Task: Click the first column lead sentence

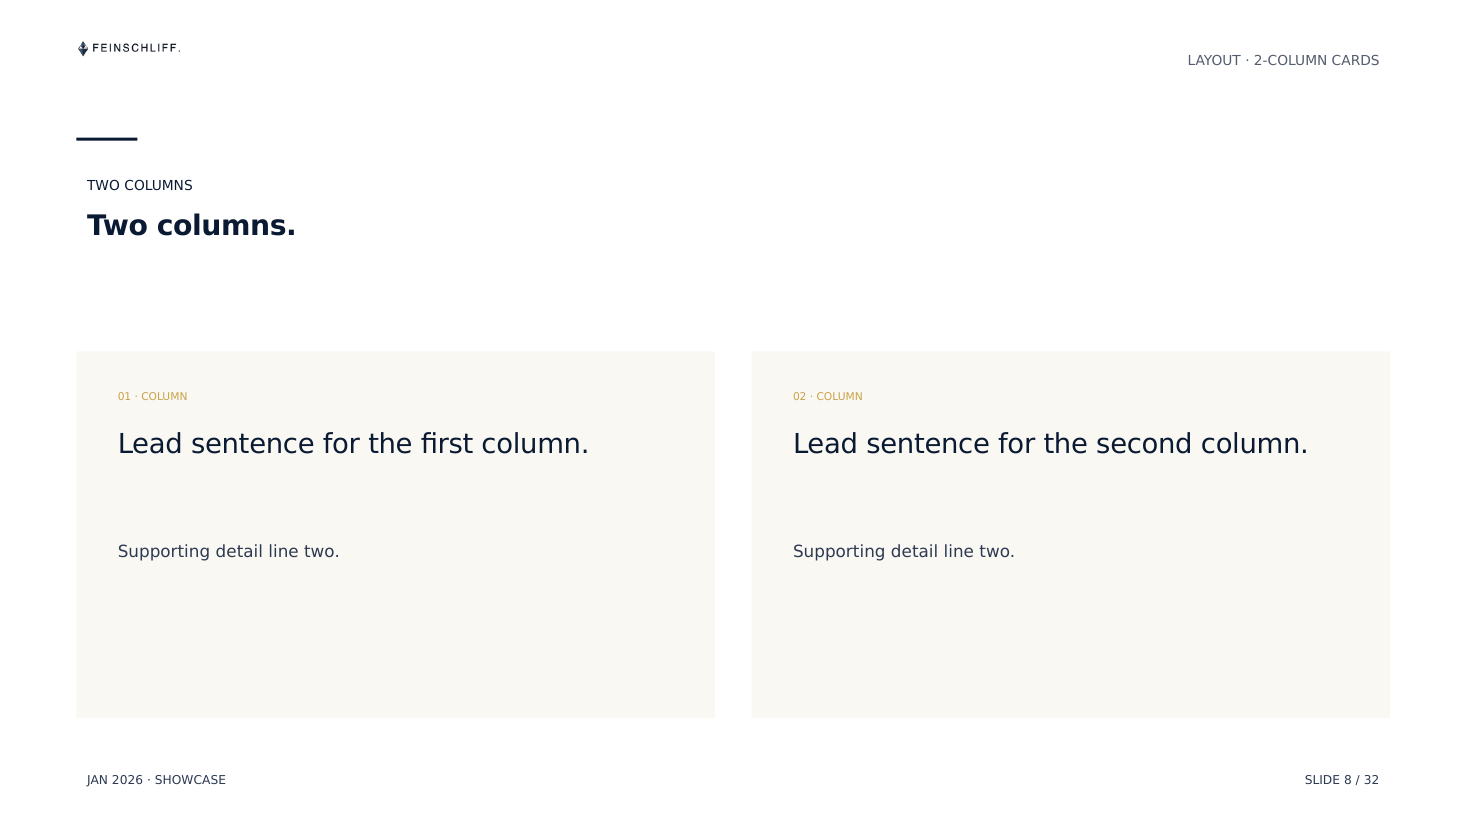Action: [x=353, y=444]
